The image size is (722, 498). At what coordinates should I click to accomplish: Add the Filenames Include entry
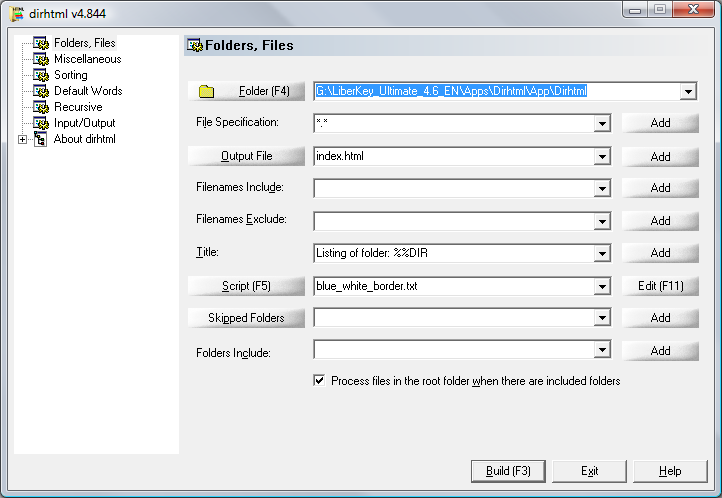click(660, 188)
